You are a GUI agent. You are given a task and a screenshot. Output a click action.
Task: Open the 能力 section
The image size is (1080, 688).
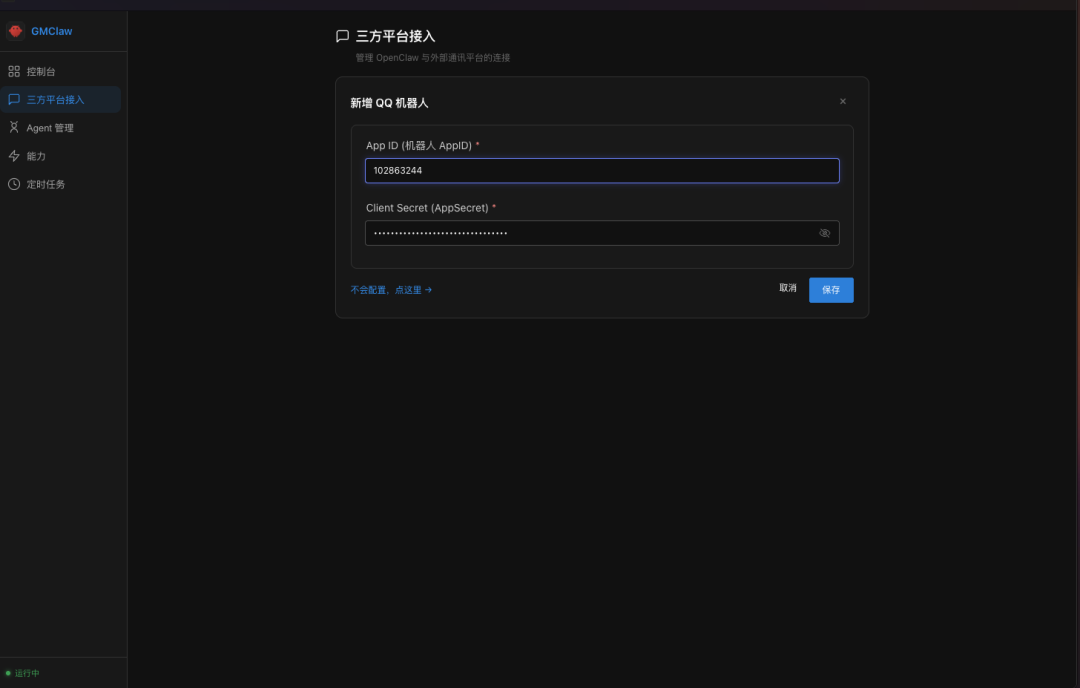61,156
